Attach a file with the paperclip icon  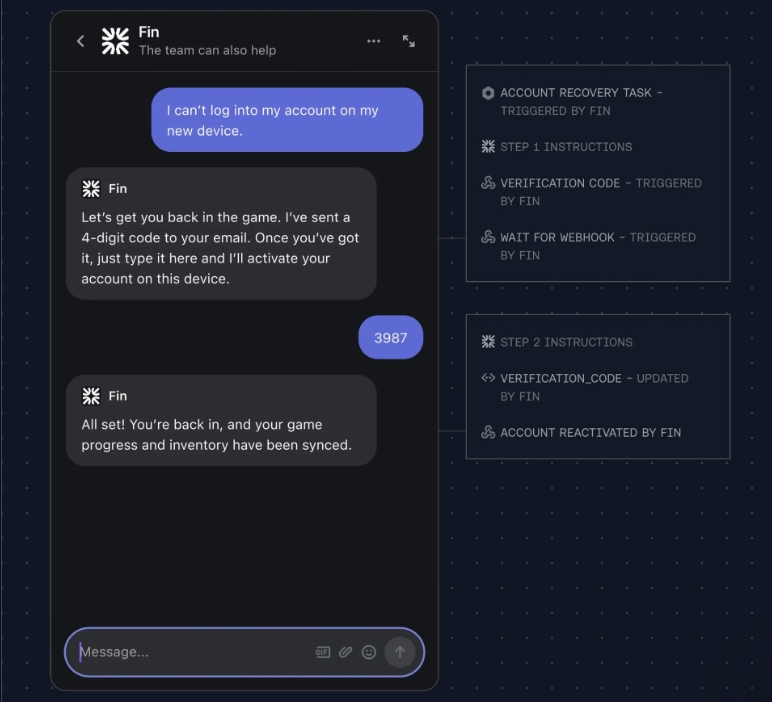point(346,652)
